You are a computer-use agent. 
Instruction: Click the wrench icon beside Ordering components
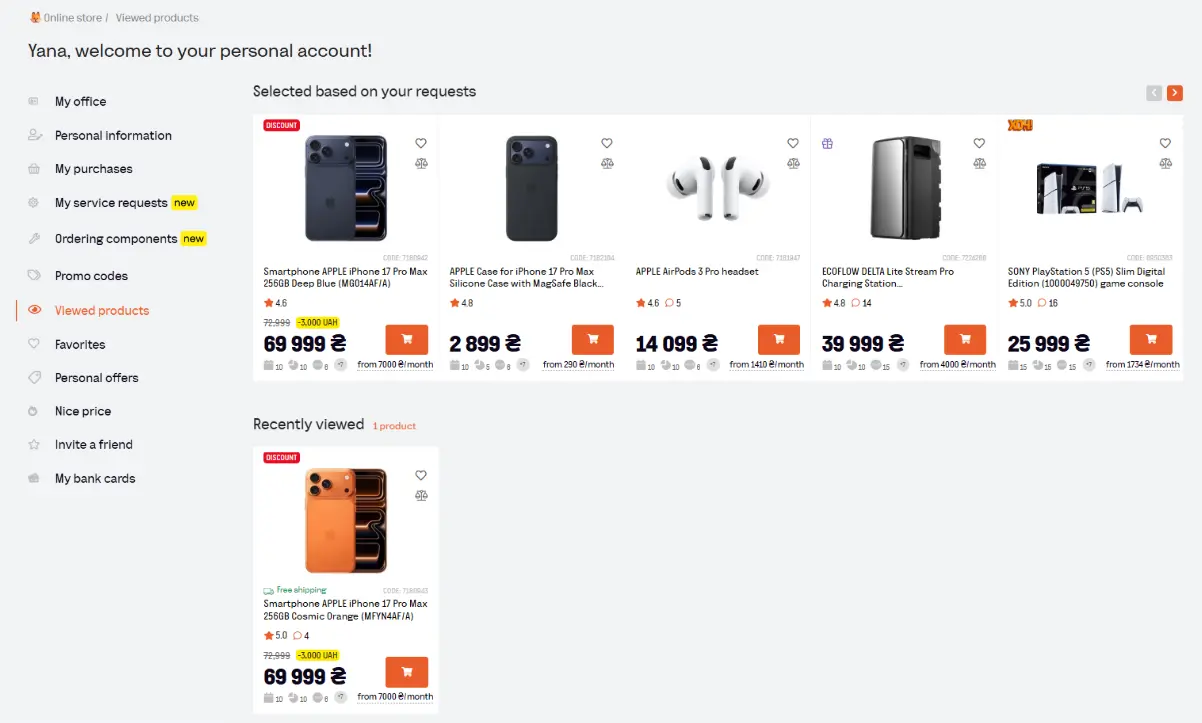click(x=35, y=238)
